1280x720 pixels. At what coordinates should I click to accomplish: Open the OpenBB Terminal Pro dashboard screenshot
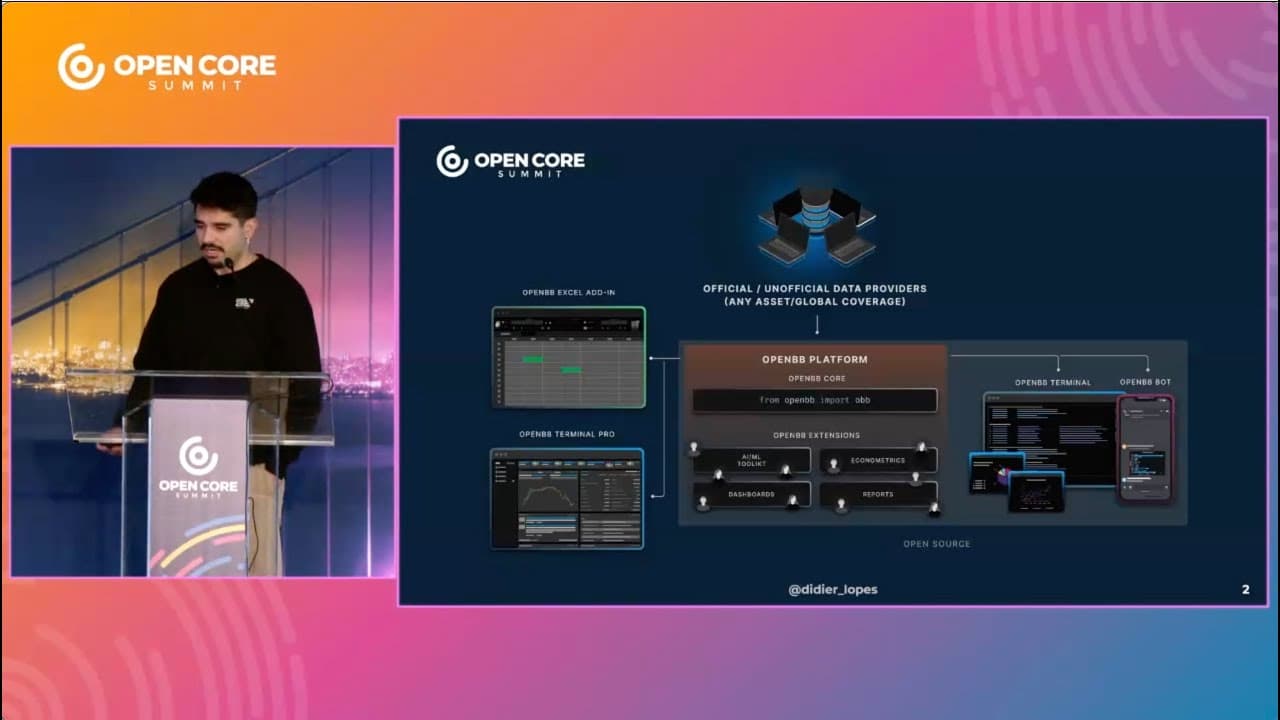[x=566, y=498]
